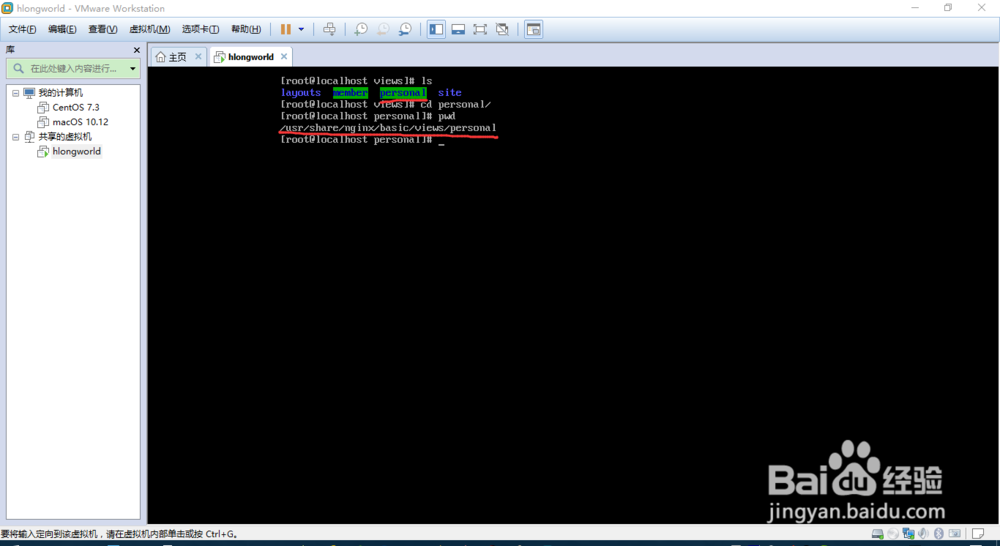This screenshot has width=1000, height=546.
Task: Click the VMware Workstation title bar icon
Action: click(7, 8)
